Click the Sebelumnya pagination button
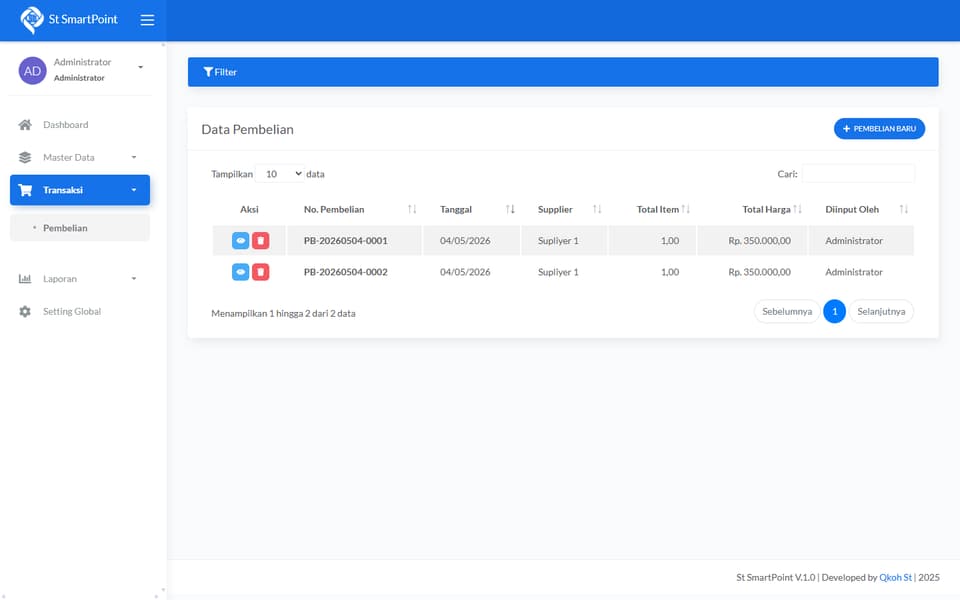The image size is (960, 600). coord(787,312)
